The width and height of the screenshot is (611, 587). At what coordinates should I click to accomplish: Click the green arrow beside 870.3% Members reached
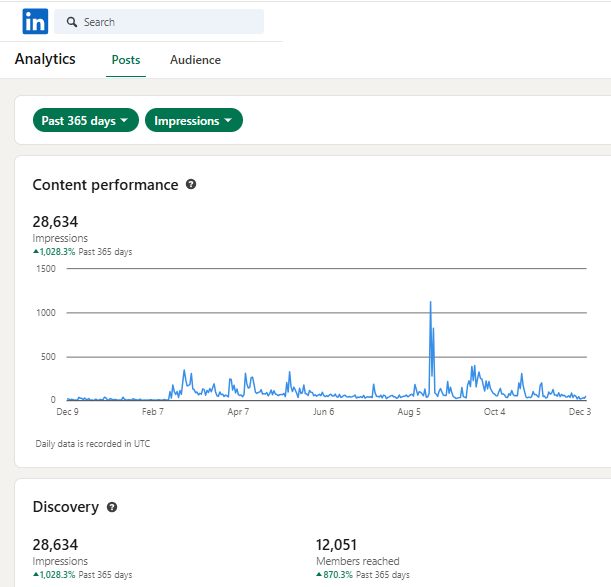319,574
